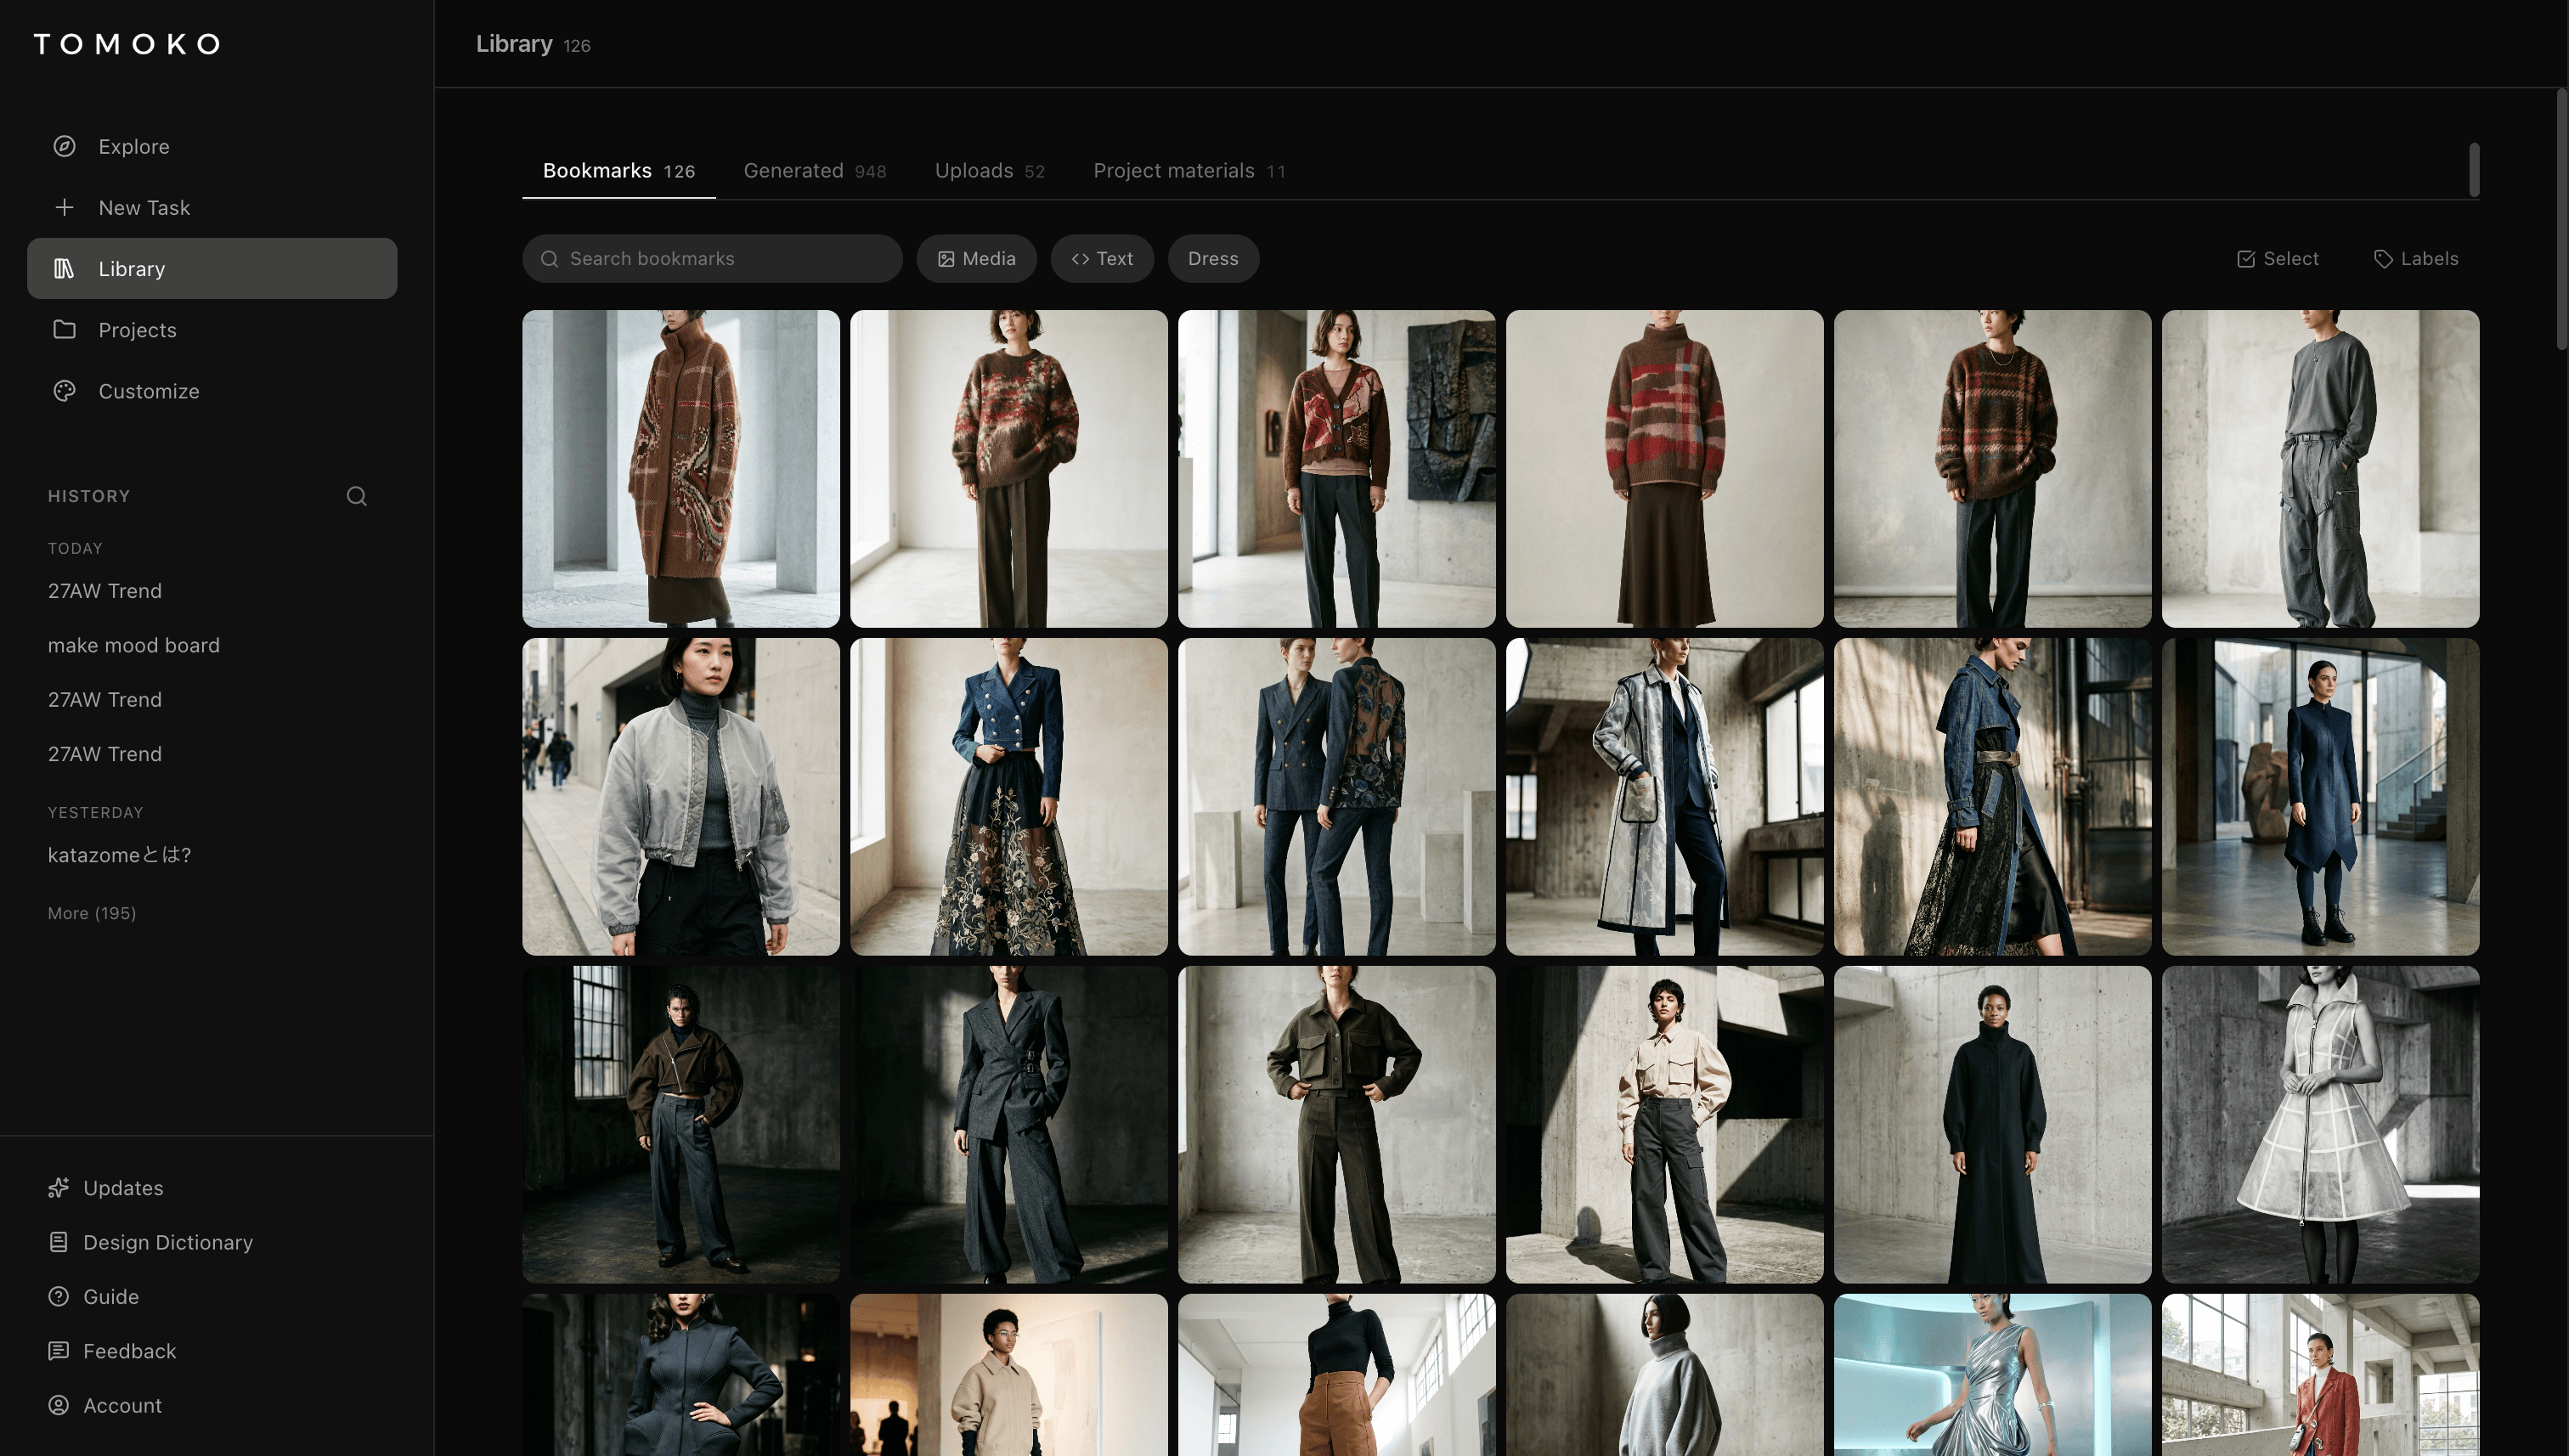This screenshot has width=2569, height=1456.
Task: Open Customize from the sidebar
Action: pyautogui.click(x=212, y=391)
